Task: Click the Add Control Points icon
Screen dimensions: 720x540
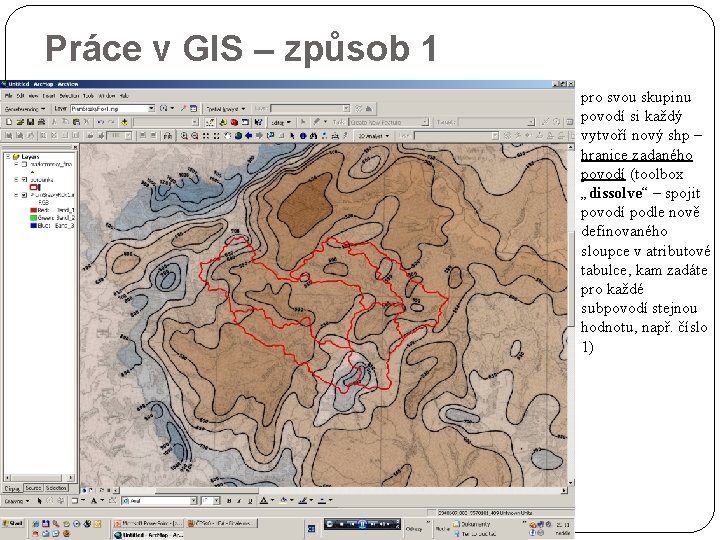Action: [x=183, y=109]
